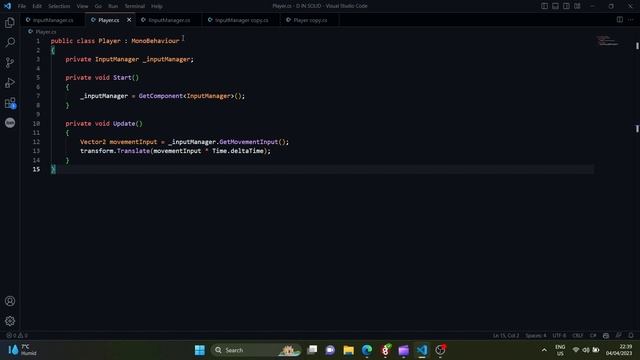Click GetMovementInput on line 12
Screen dimensions: 640x360
[249, 142]
